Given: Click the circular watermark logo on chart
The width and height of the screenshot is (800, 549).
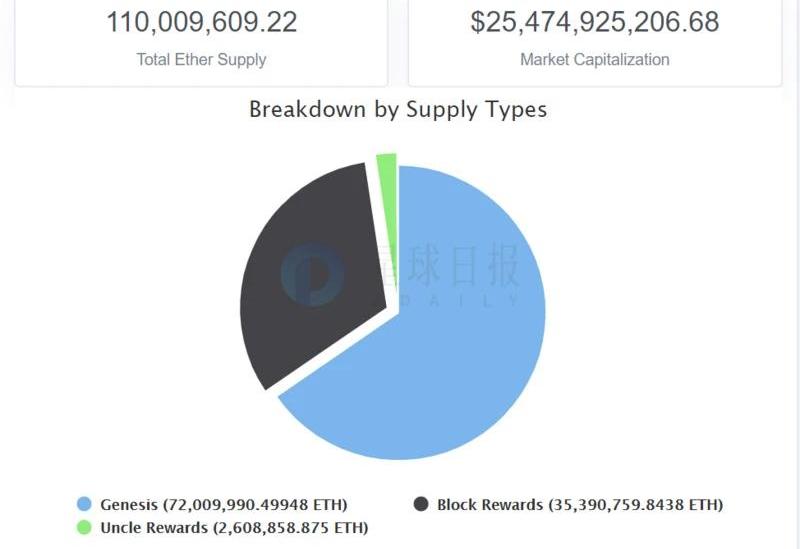Looking at the screenshot, I should 312,274.
